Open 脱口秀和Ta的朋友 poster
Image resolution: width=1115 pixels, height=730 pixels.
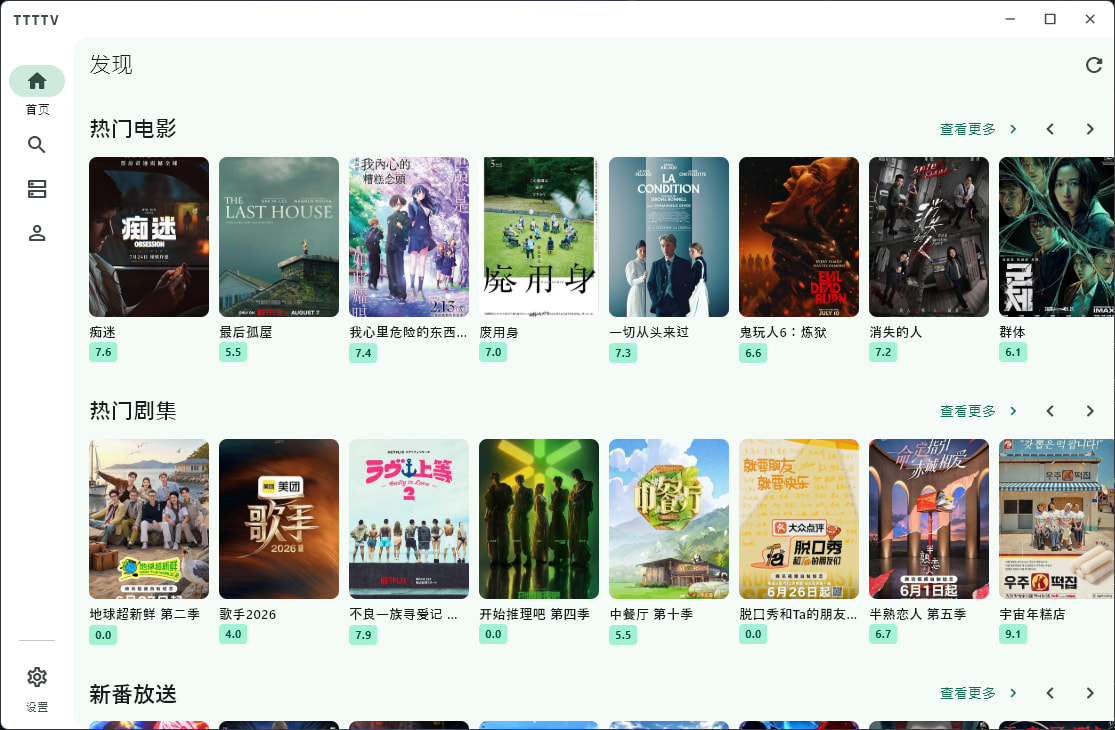[x=799, y=519]
